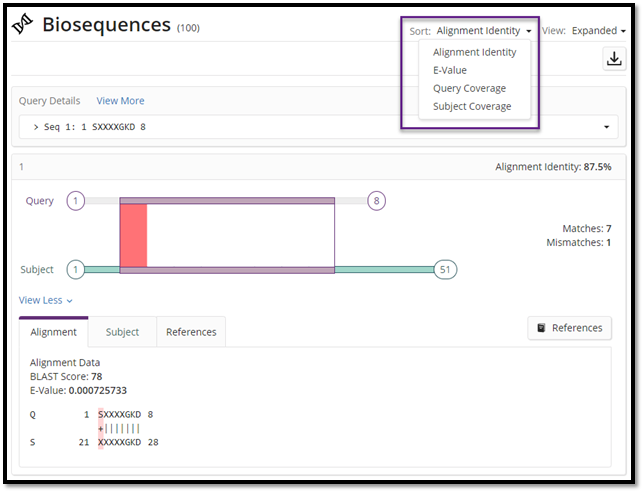644x493 pixels.
Task: Click the Alignment Identity 87.5% value
Action: point(597,167)
